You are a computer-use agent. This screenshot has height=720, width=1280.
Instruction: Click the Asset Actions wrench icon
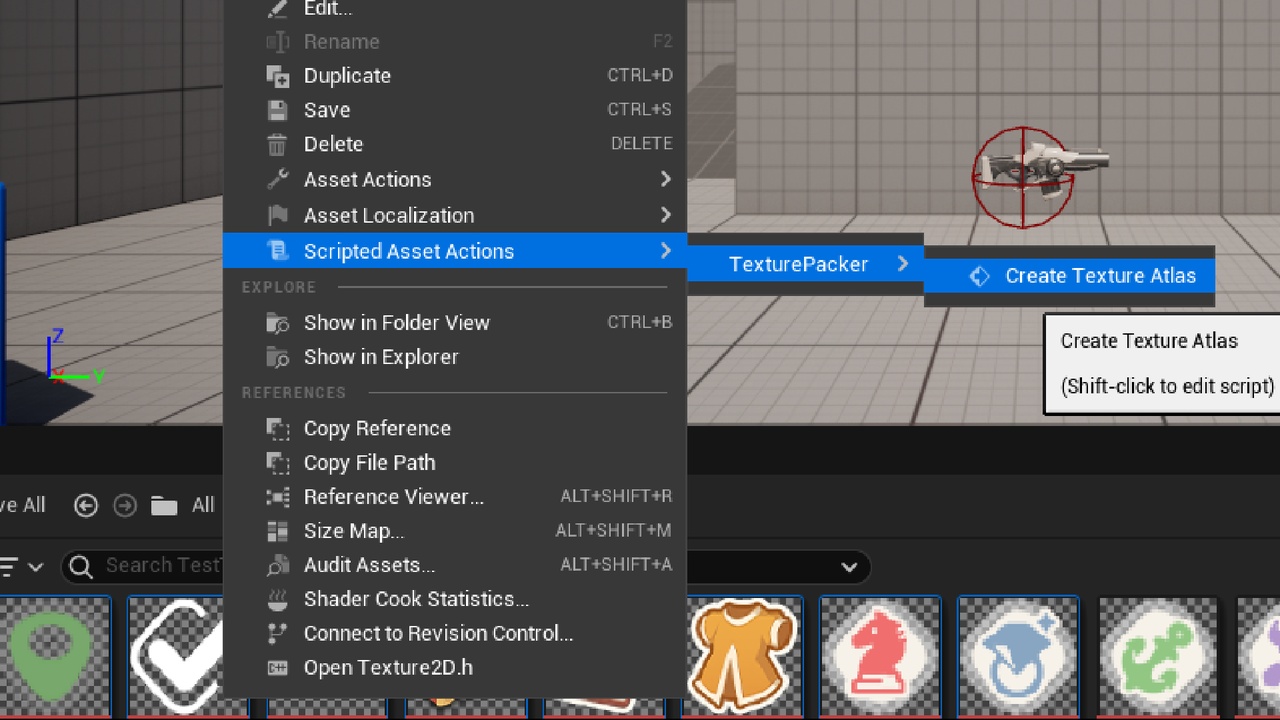click(x=277, y=180)
